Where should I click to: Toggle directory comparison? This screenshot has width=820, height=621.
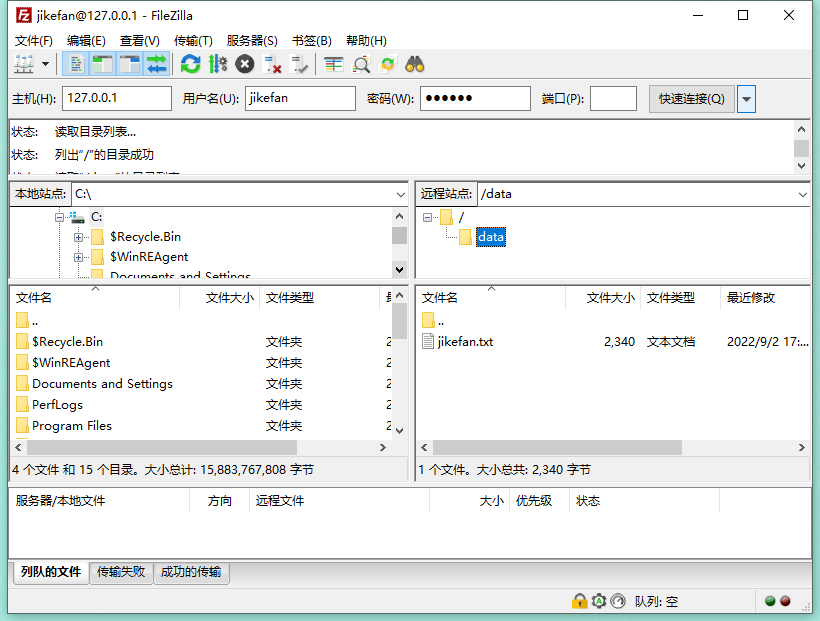point(360,64)
